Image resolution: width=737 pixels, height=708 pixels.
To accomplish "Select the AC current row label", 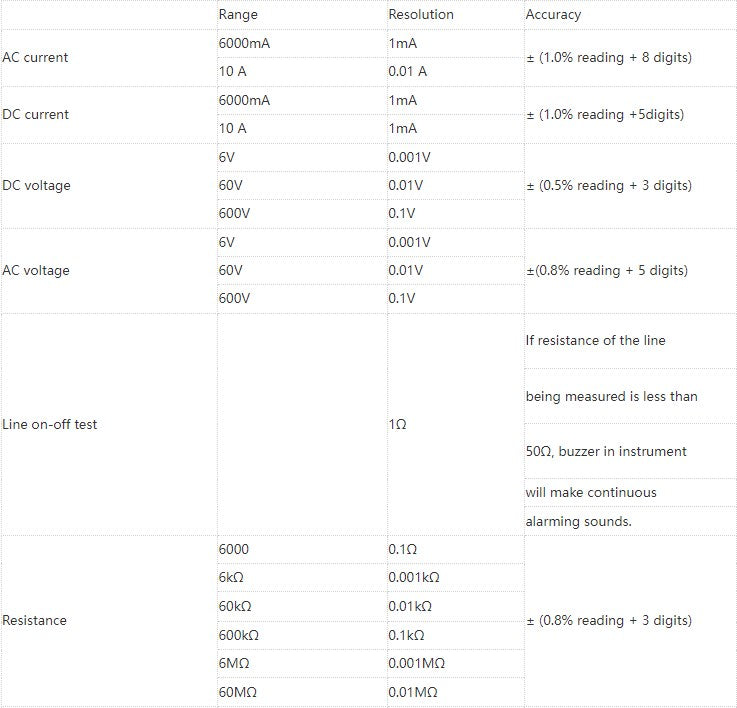I will coord(35,57).
